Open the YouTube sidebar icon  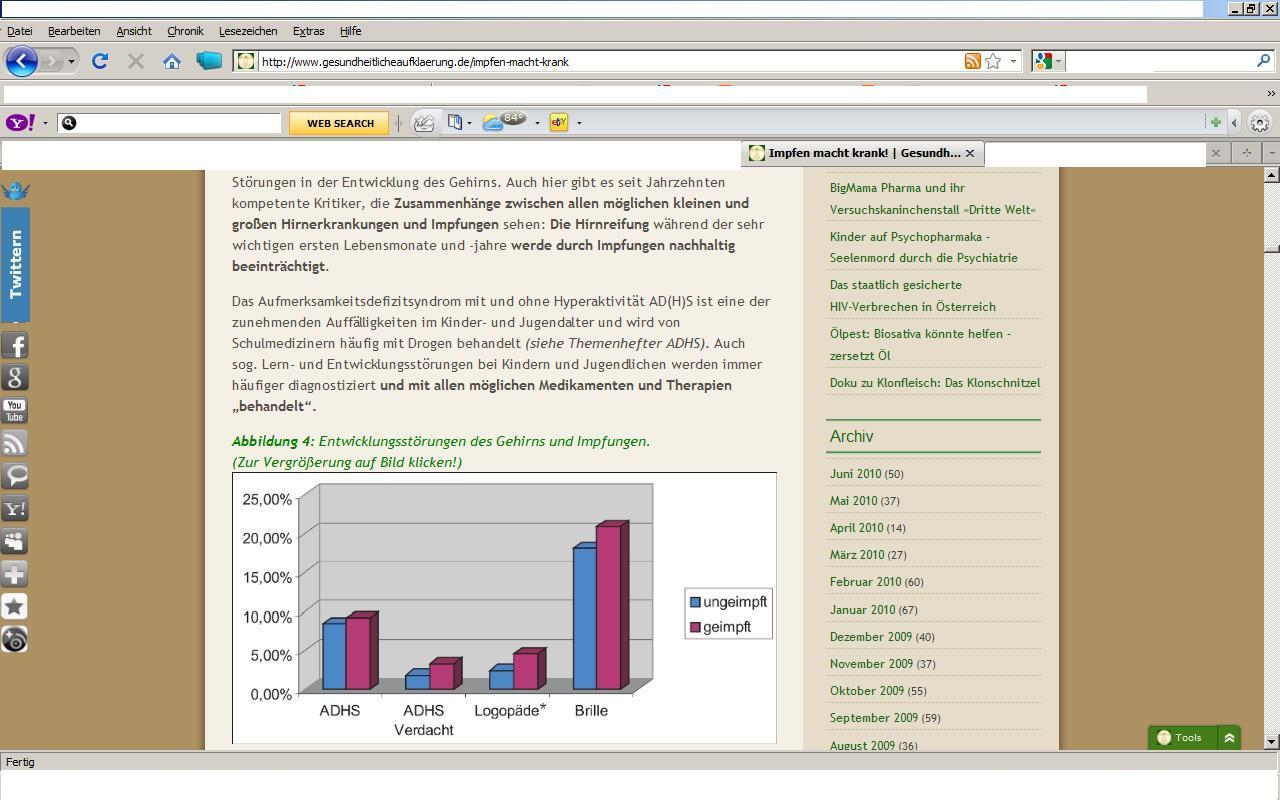click(x=15, y=410)
